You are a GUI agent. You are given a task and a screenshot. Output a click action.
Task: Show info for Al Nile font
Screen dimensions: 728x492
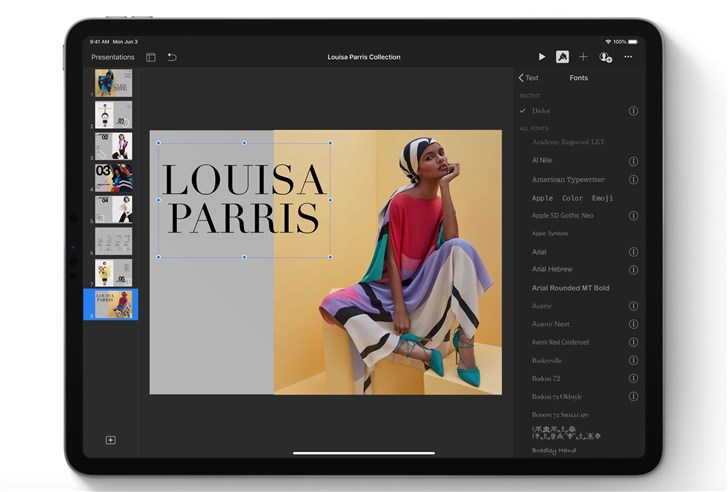coord(633,161)
